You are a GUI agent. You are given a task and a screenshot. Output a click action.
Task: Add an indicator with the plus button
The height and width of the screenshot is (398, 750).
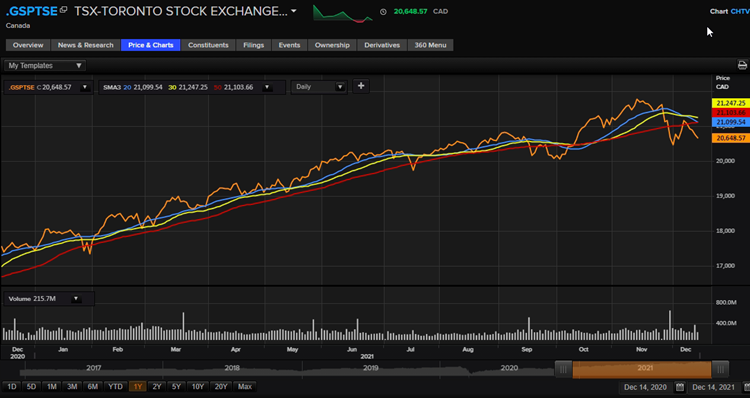pos(361,86)
